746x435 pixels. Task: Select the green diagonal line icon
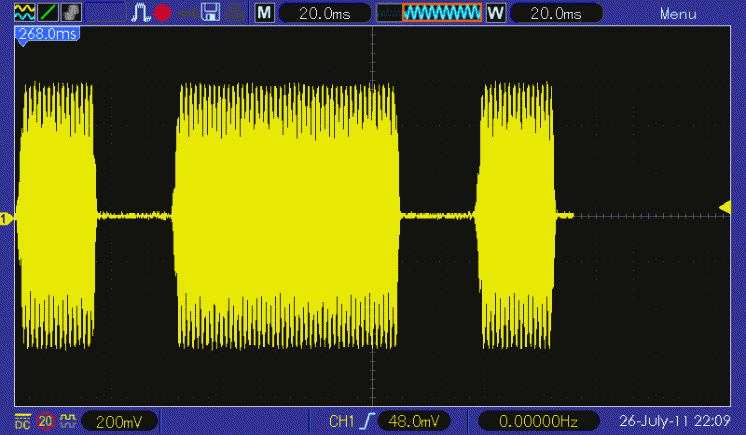(47, 13)
